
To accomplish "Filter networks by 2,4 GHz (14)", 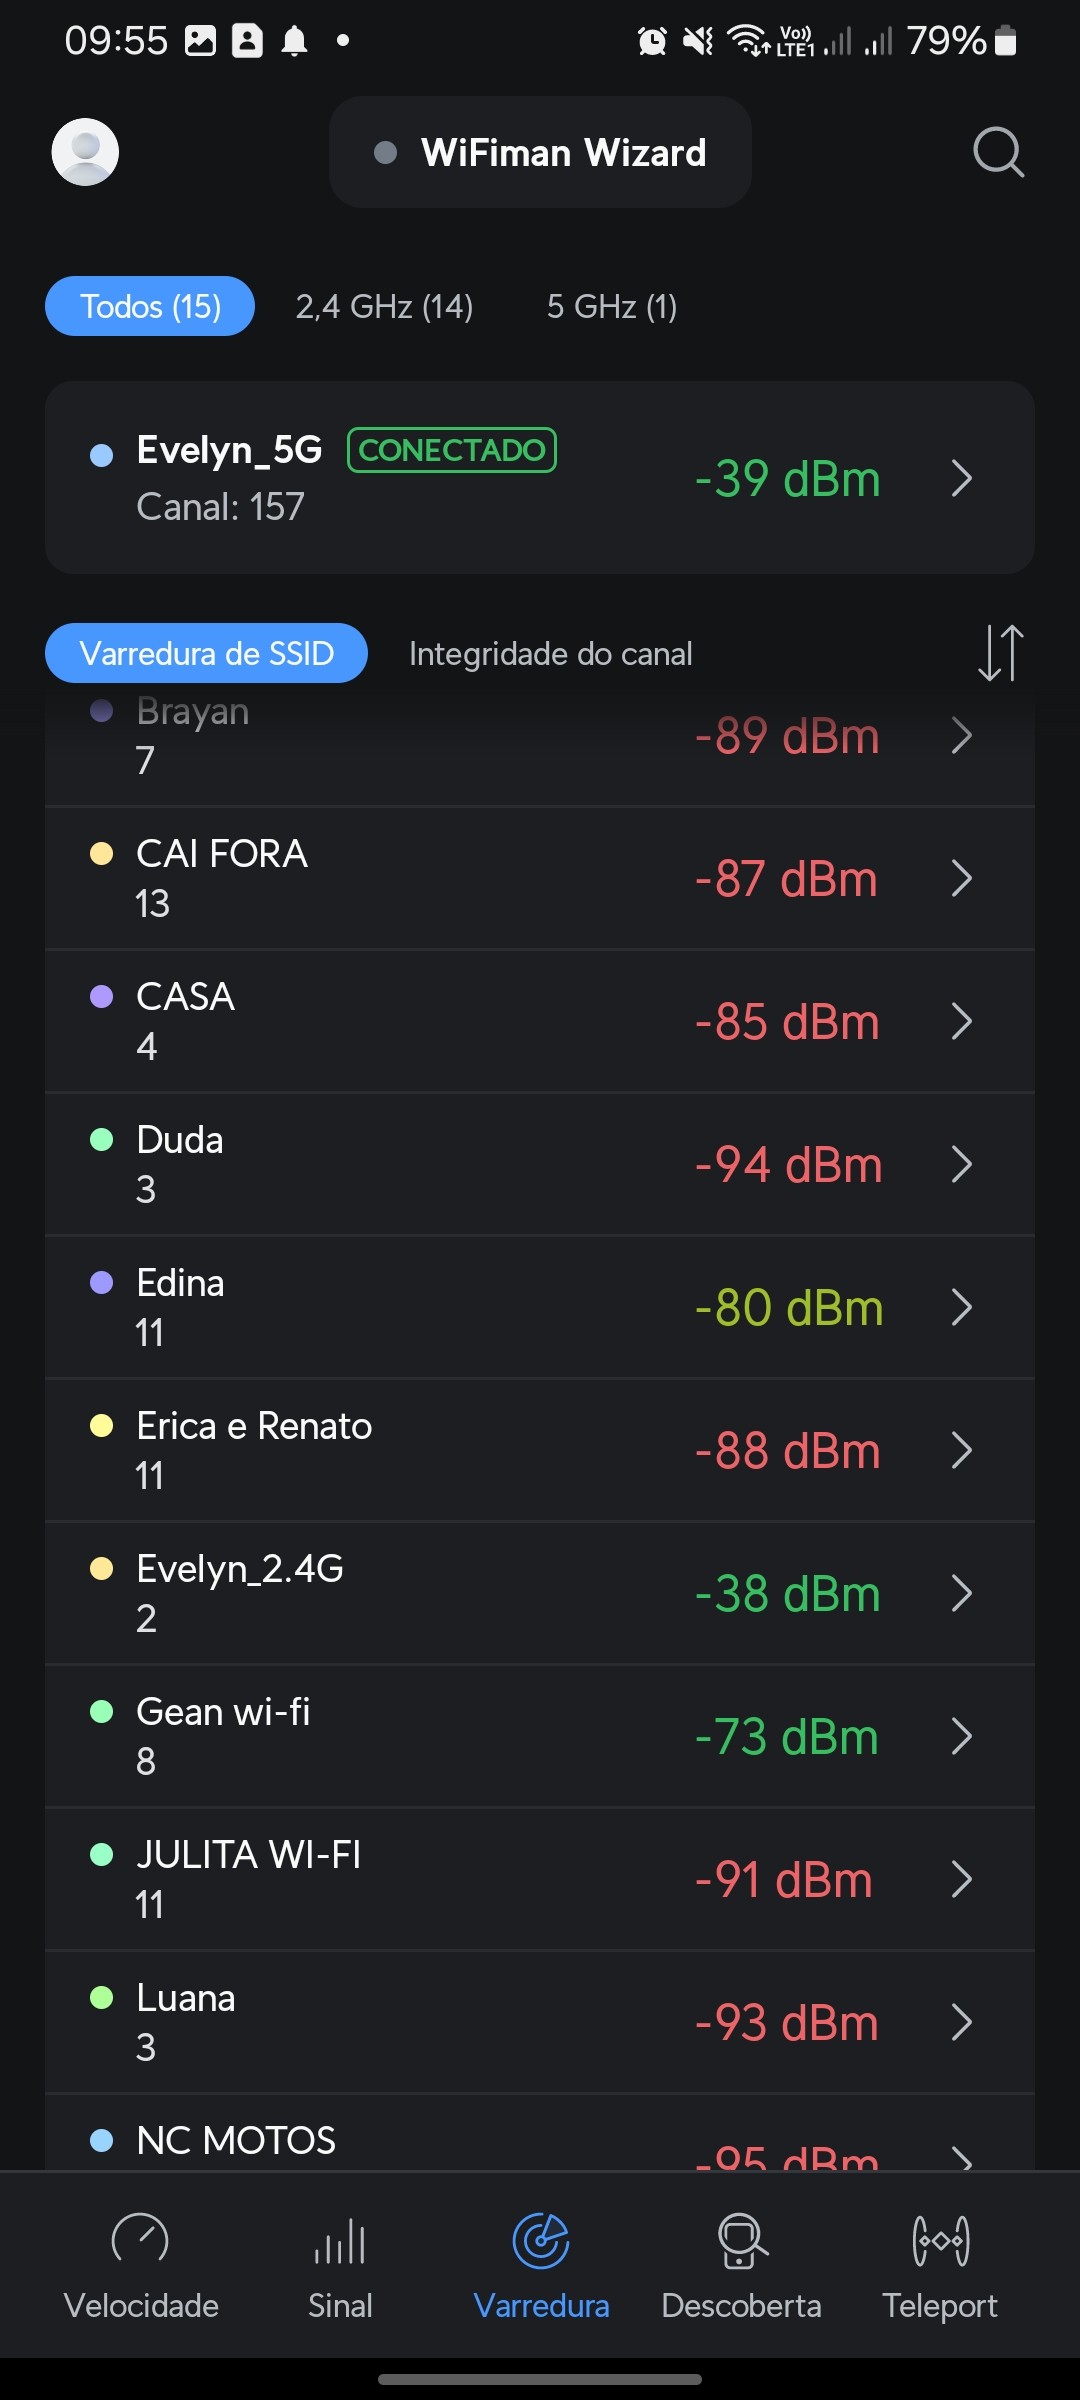I will click(384, 306).
